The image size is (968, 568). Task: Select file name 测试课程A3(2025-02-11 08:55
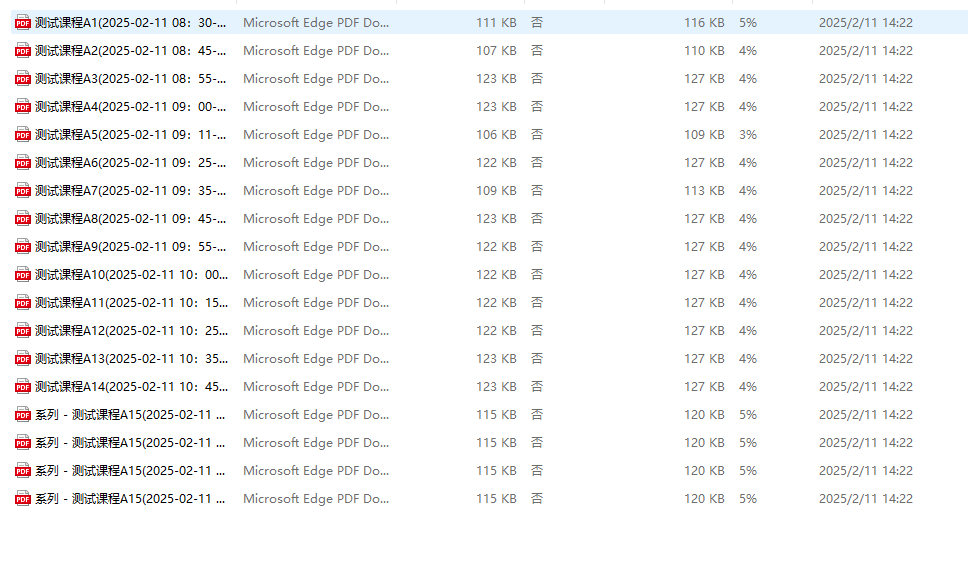click(x=130, y=78)
